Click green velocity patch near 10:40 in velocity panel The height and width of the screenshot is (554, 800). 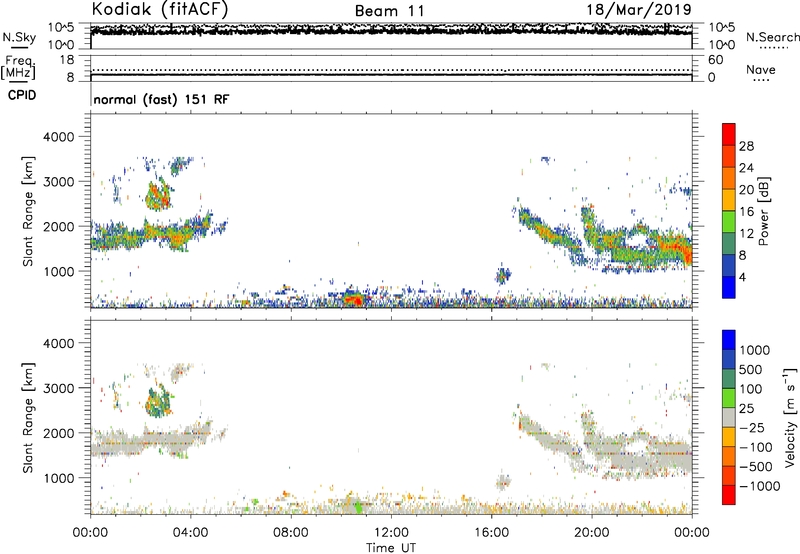tap(357, 507)
